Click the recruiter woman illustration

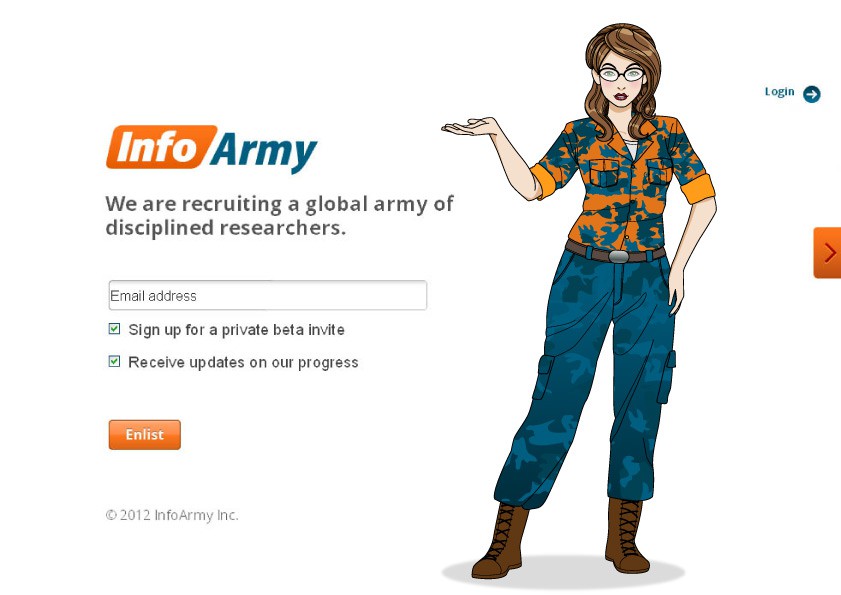(579, 300)
